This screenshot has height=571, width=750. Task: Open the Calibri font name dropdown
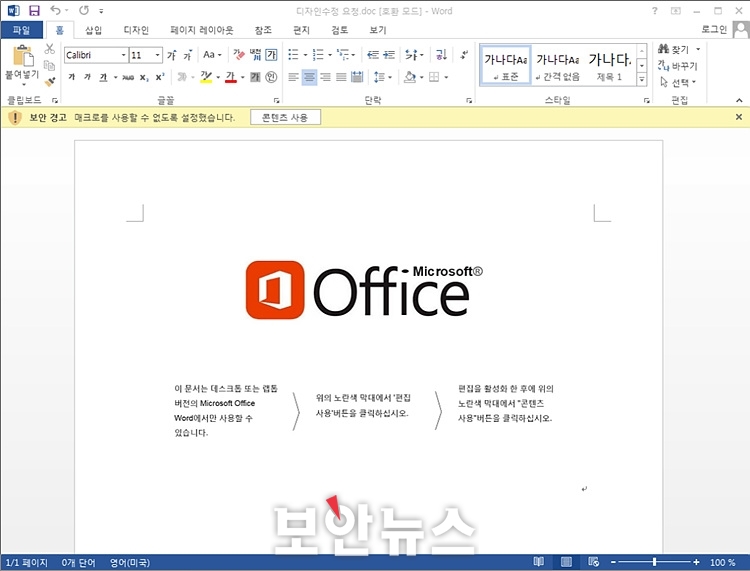(x=123, y=55)
